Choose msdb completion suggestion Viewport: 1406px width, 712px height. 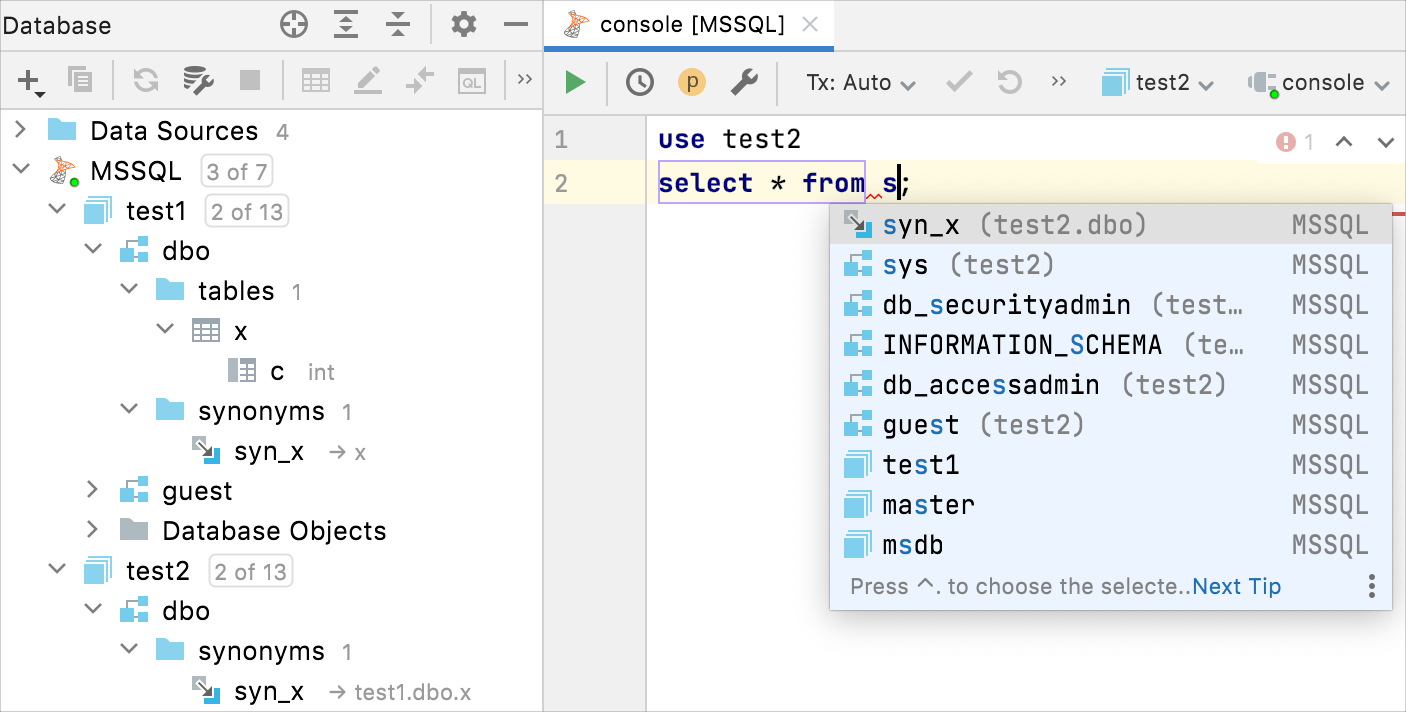1111,545
